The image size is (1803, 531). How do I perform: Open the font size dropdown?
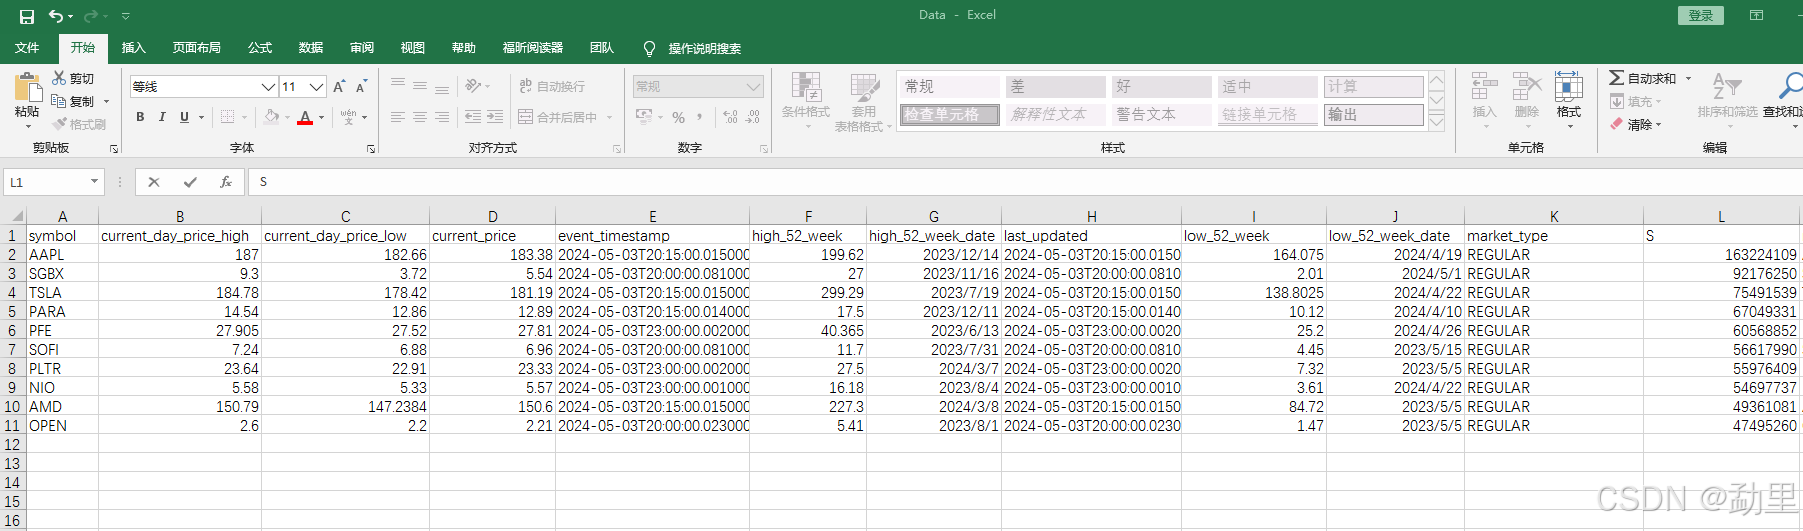(x=317, y=87)
